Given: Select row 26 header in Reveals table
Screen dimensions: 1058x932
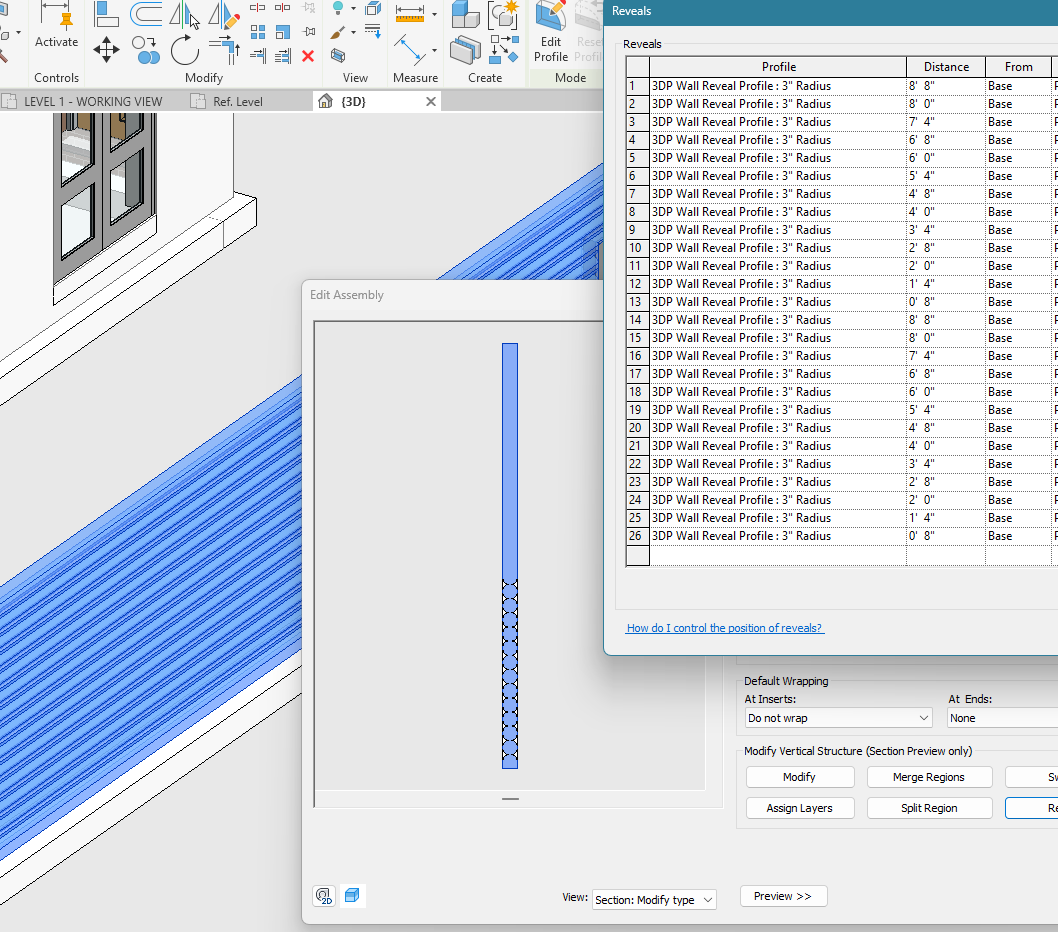Looking at the screenshot, I should (x=637, y=536).
